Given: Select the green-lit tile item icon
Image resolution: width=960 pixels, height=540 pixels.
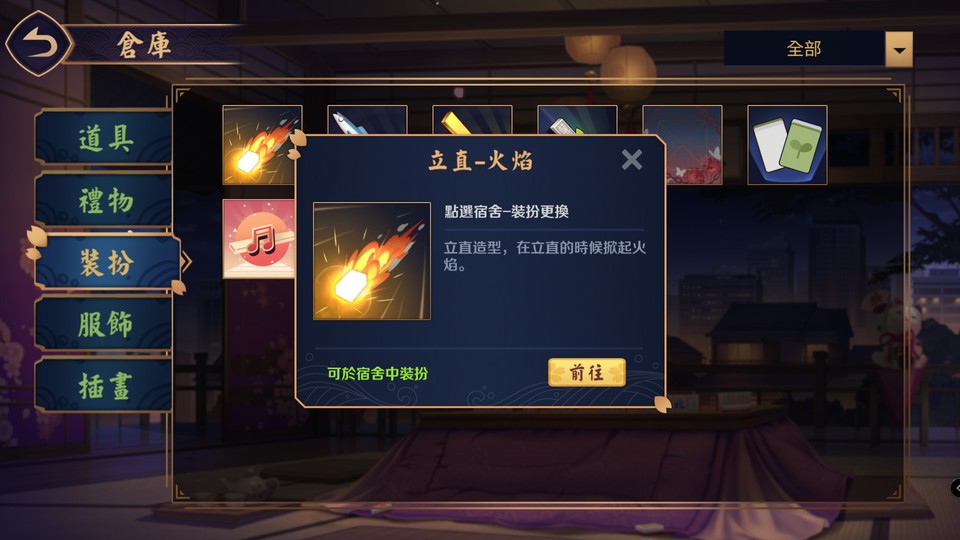Looking at the screenshot, I should pos(577,119).
